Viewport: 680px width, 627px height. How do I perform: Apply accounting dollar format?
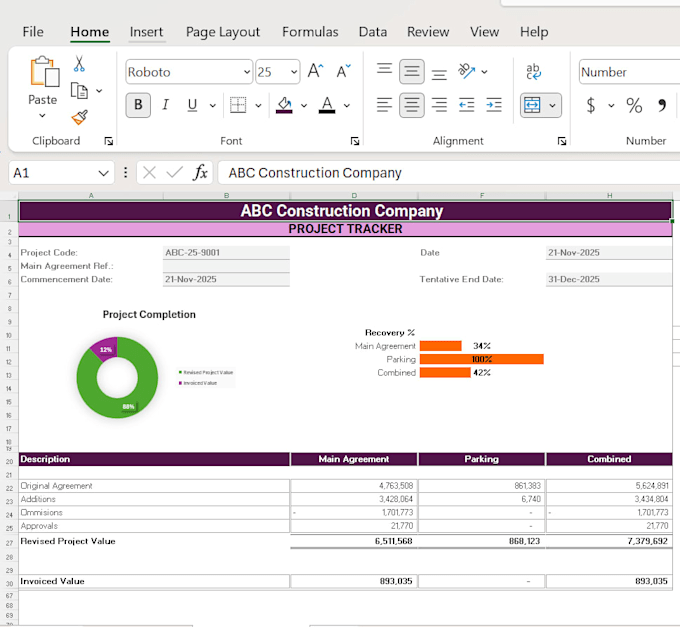tap(591, 105)
